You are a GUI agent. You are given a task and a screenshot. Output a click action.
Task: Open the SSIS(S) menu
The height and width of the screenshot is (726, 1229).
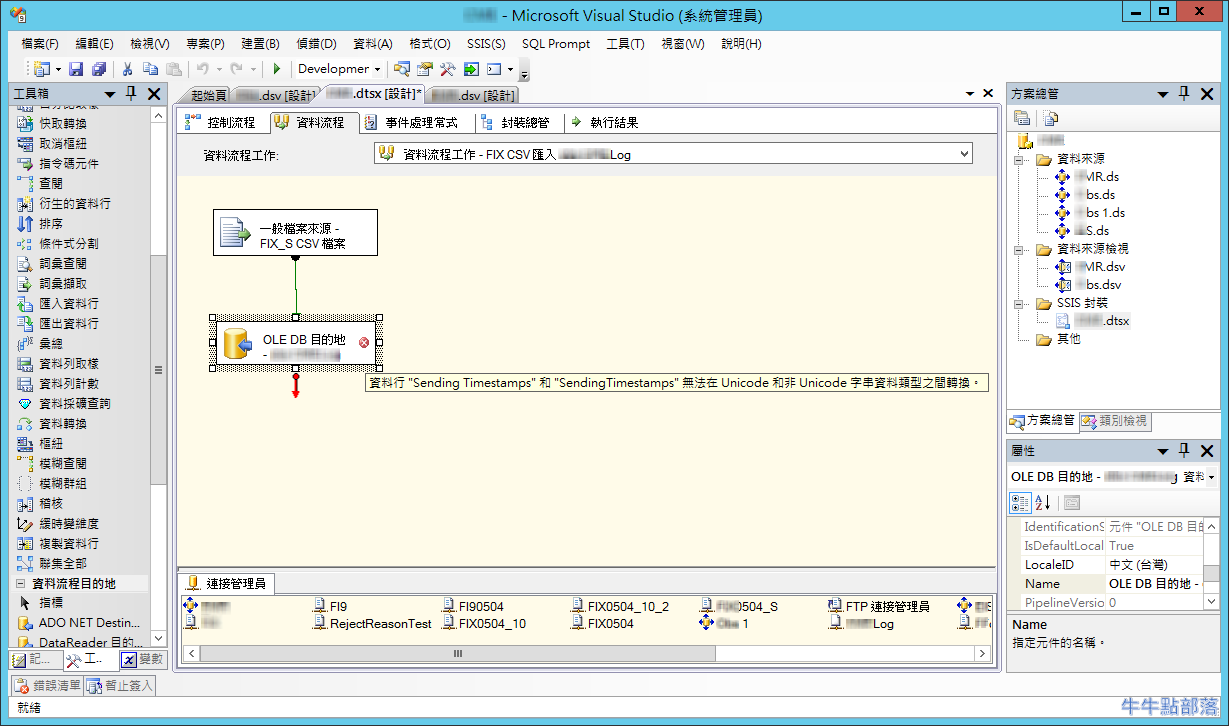tap(486, 44)
